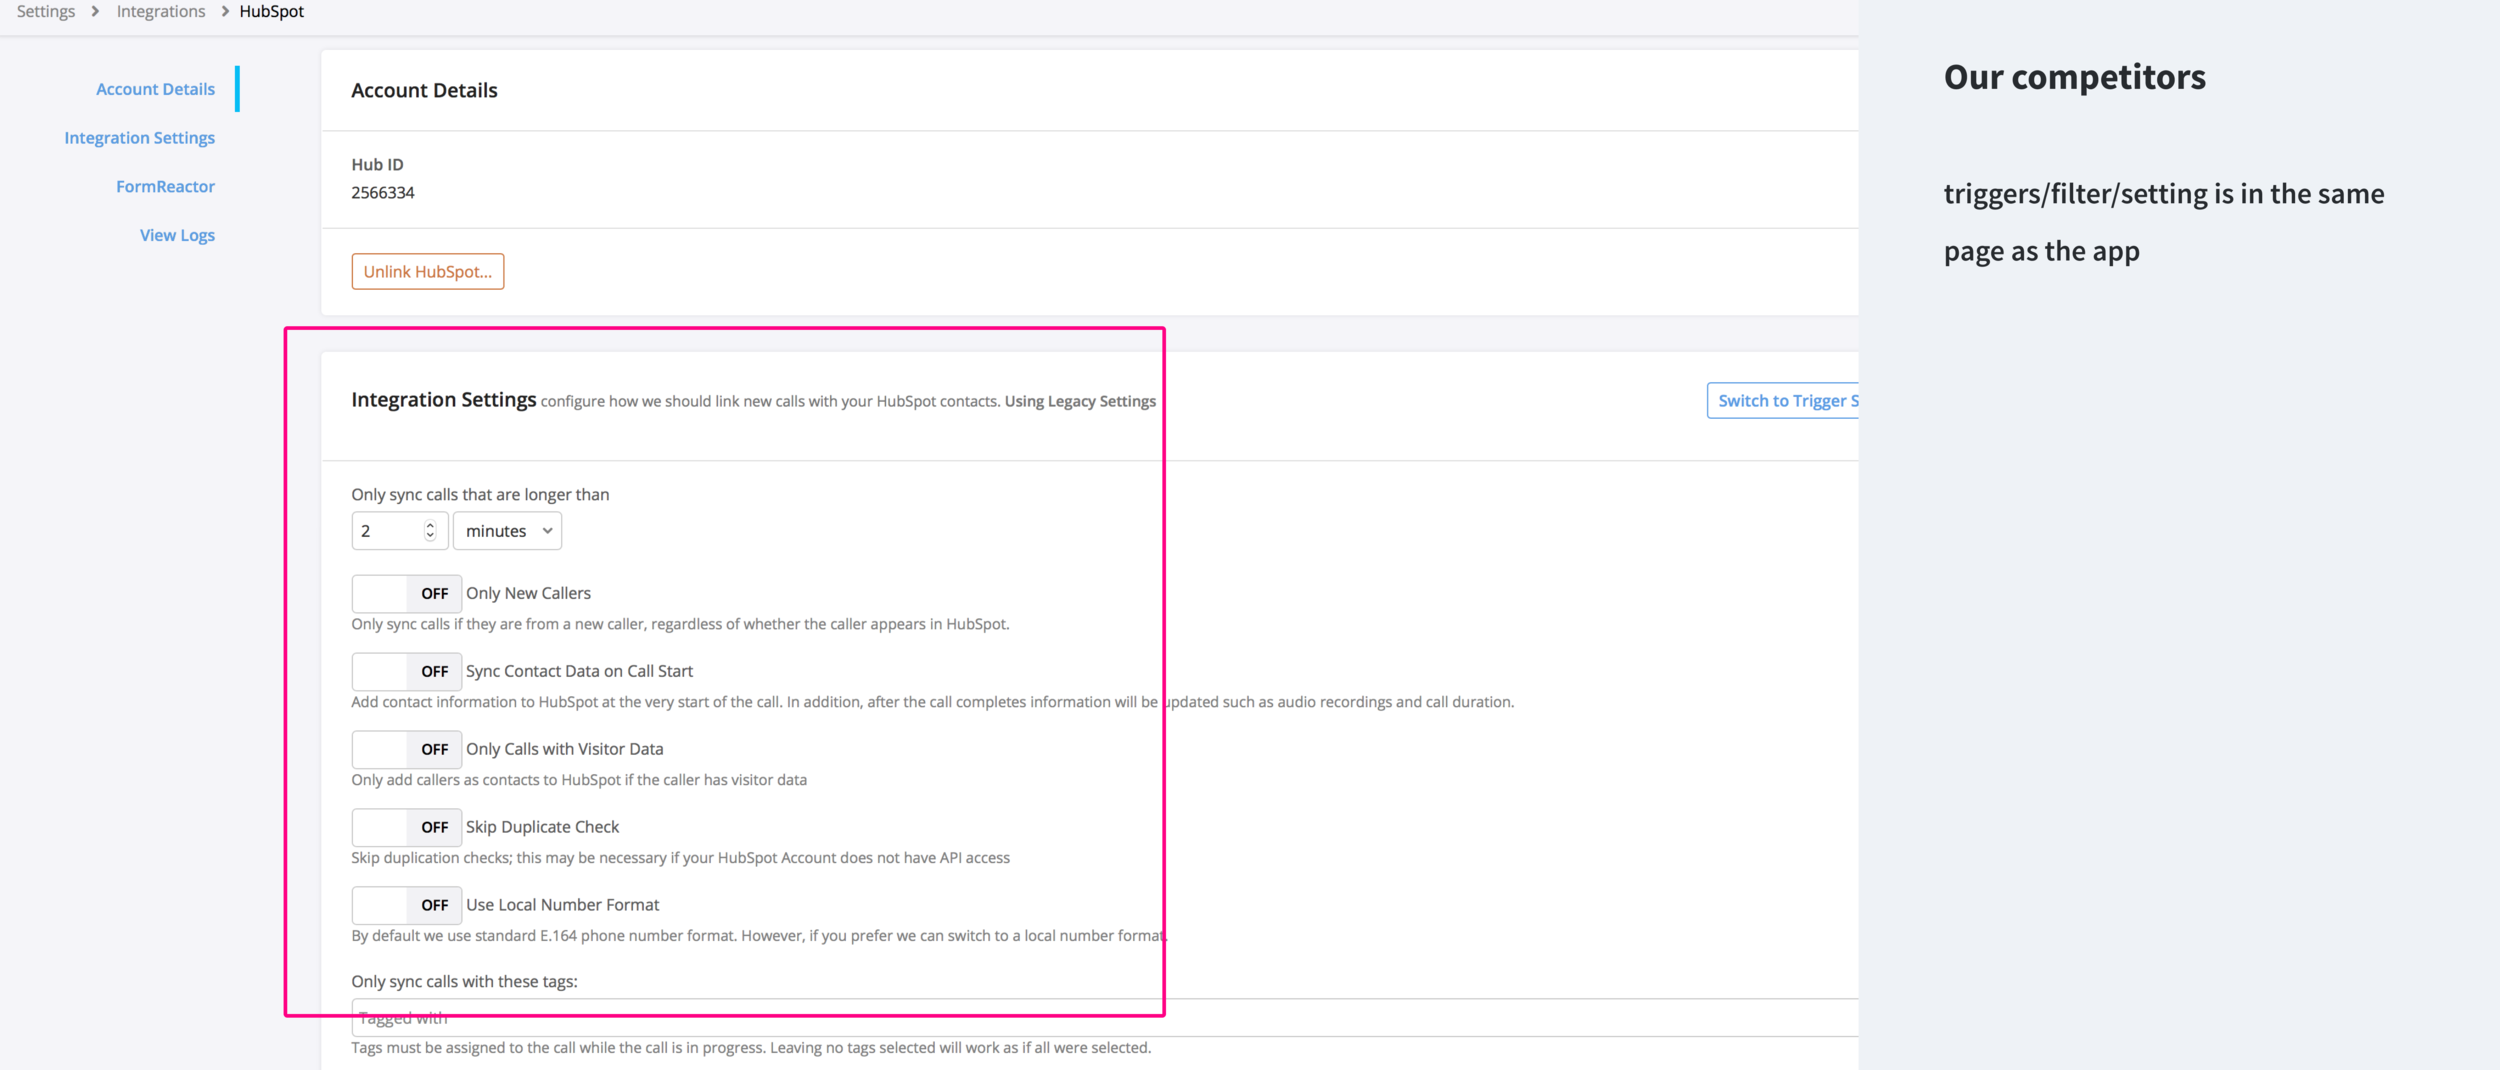Toggle Only Calls with Visitor Data
Image resolution: width=2500 pixels, height=1070 pixels.
pyautogui.click(x=407, y=750)
